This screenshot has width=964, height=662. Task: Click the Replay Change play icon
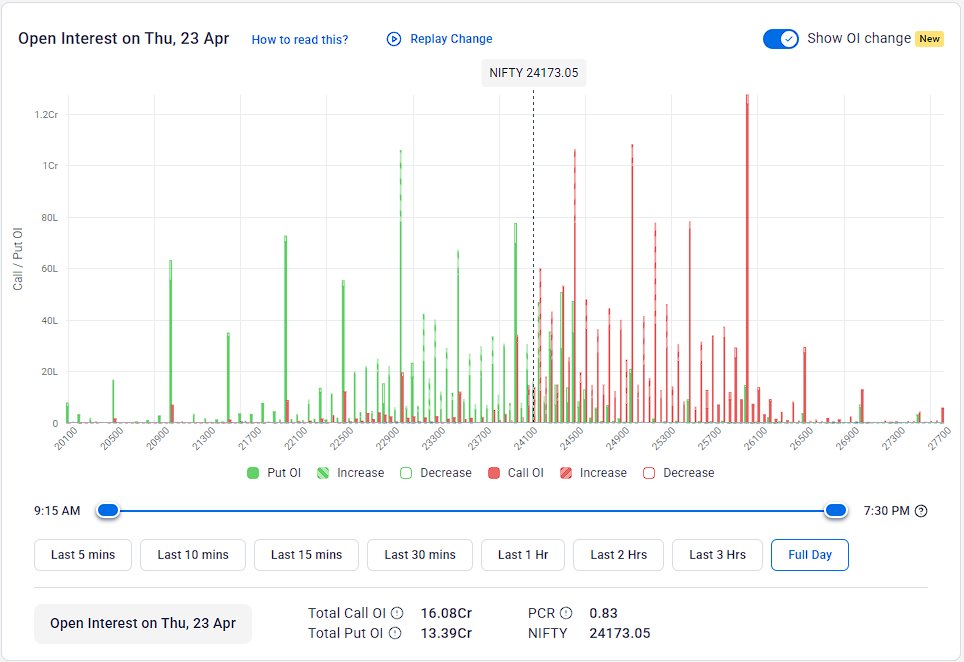(392, 38)
